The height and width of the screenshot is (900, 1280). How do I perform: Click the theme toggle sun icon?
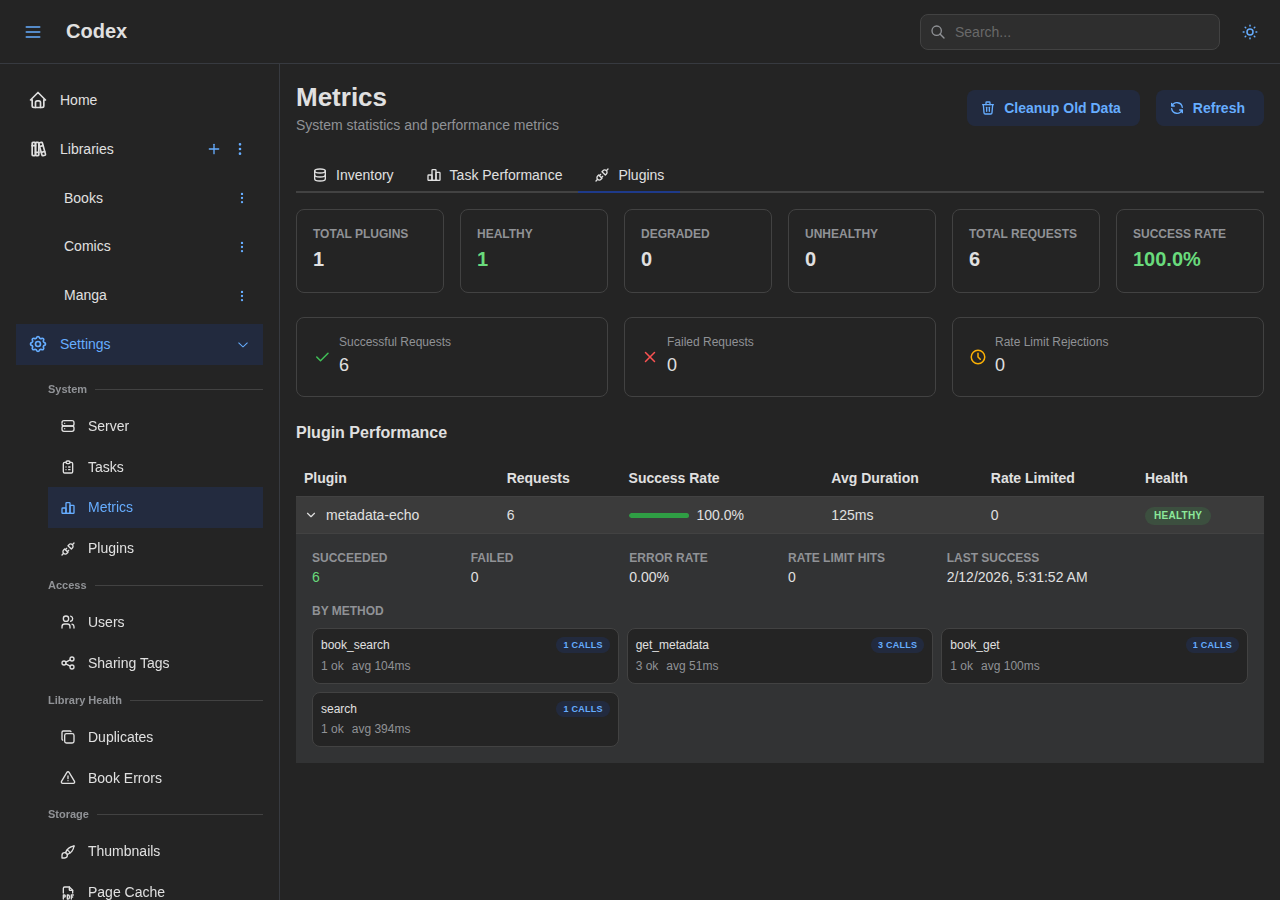click(x=1249, y=31)
